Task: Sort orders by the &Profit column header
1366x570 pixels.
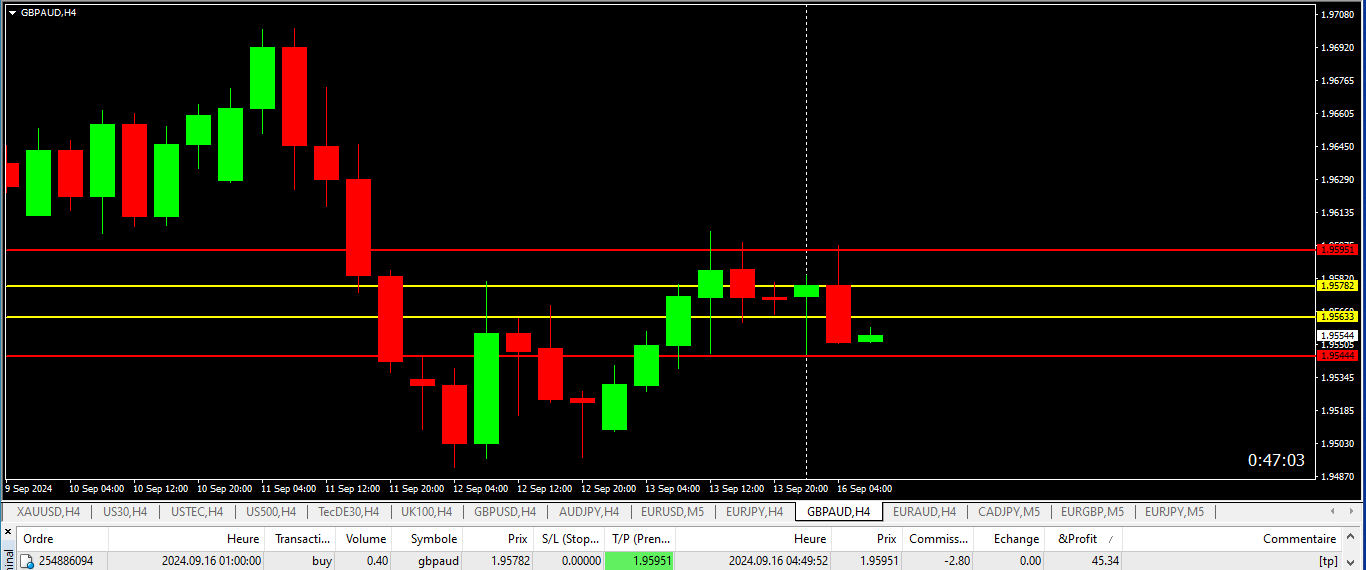Action: coord(1077,539)
